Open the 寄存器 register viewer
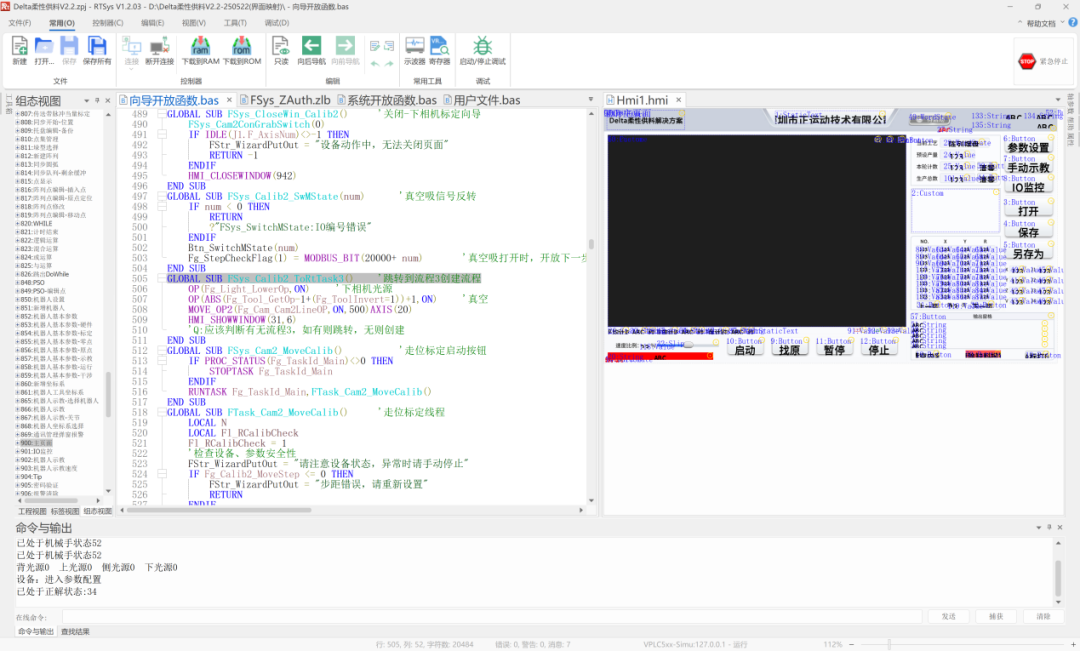This screenshot has height=651, width=1080. coord(439,51)
